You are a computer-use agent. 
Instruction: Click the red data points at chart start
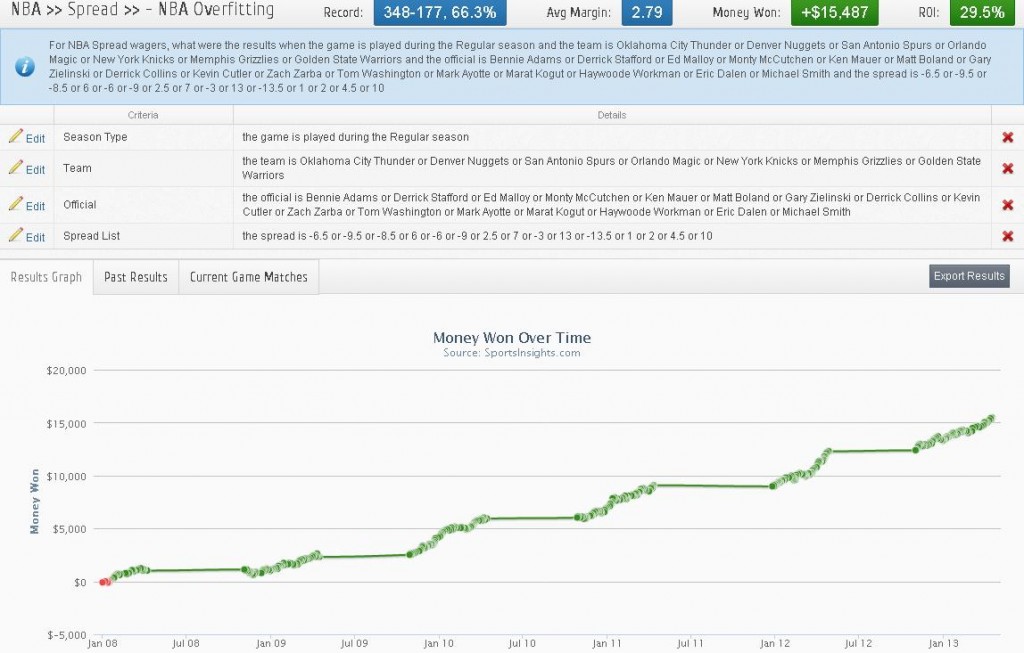pos(104,582)
